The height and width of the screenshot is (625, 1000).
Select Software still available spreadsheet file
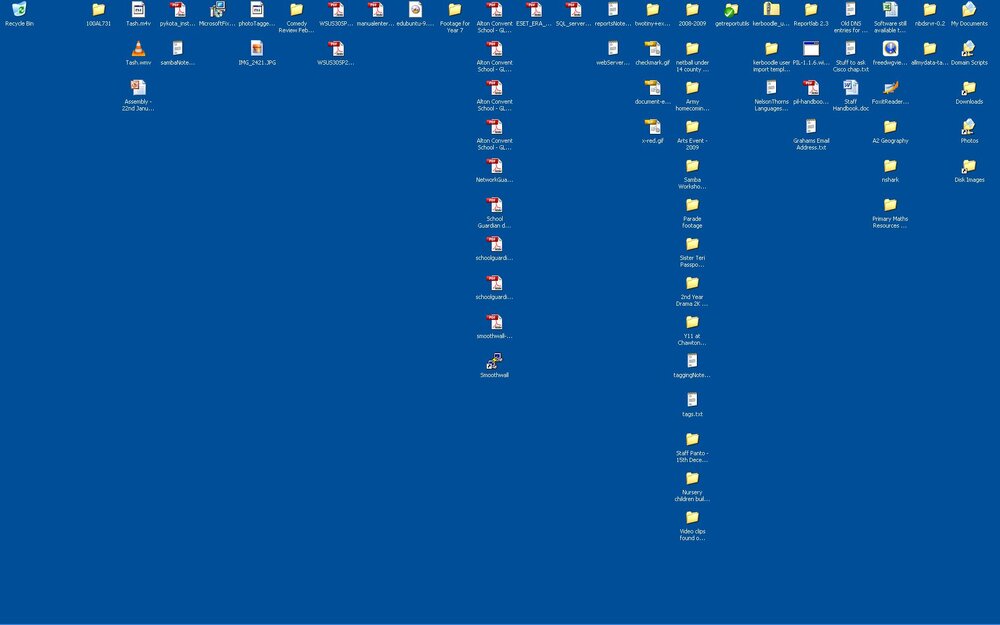[890, 10]
